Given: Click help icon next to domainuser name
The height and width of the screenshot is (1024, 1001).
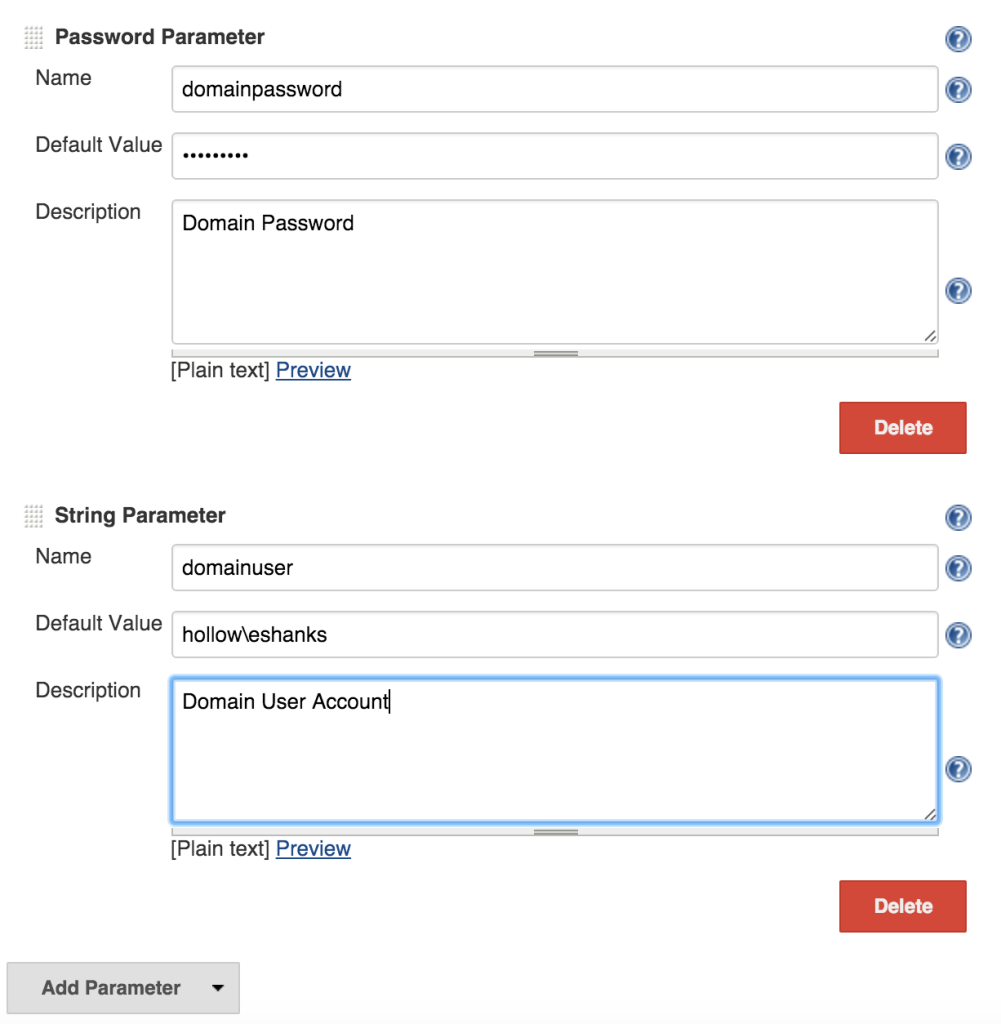Looking at the screenshot, I should pos(958,568).
